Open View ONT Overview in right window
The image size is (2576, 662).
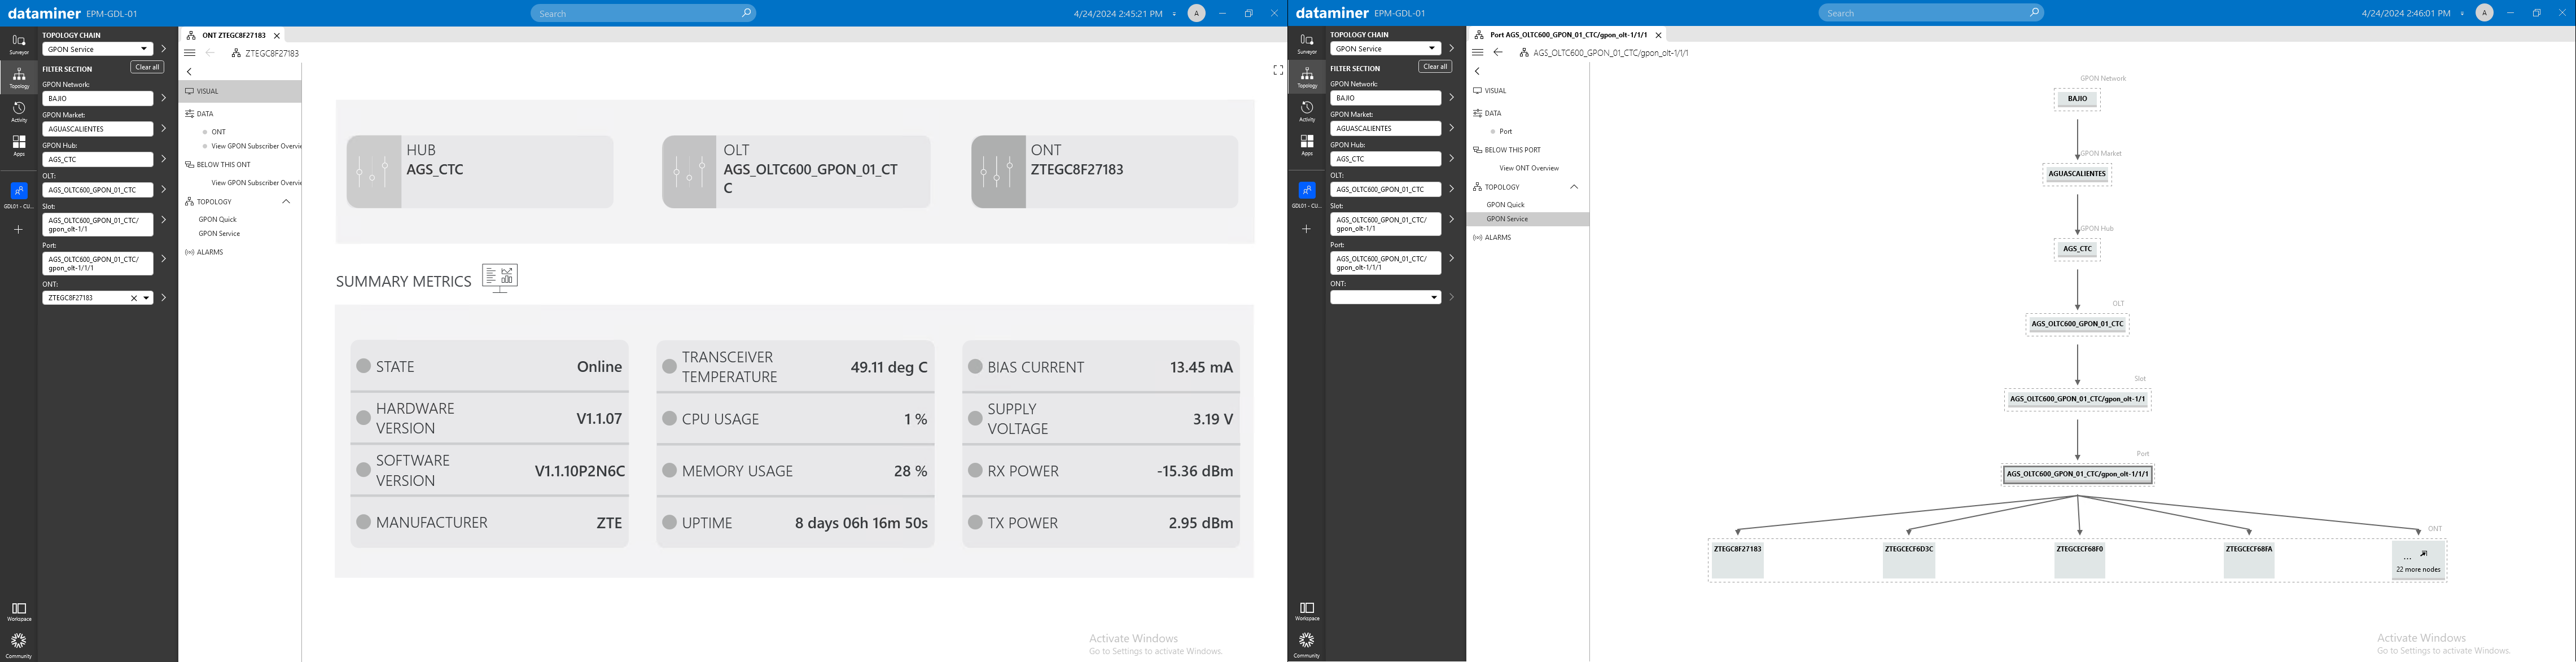tap(1529, 168)
